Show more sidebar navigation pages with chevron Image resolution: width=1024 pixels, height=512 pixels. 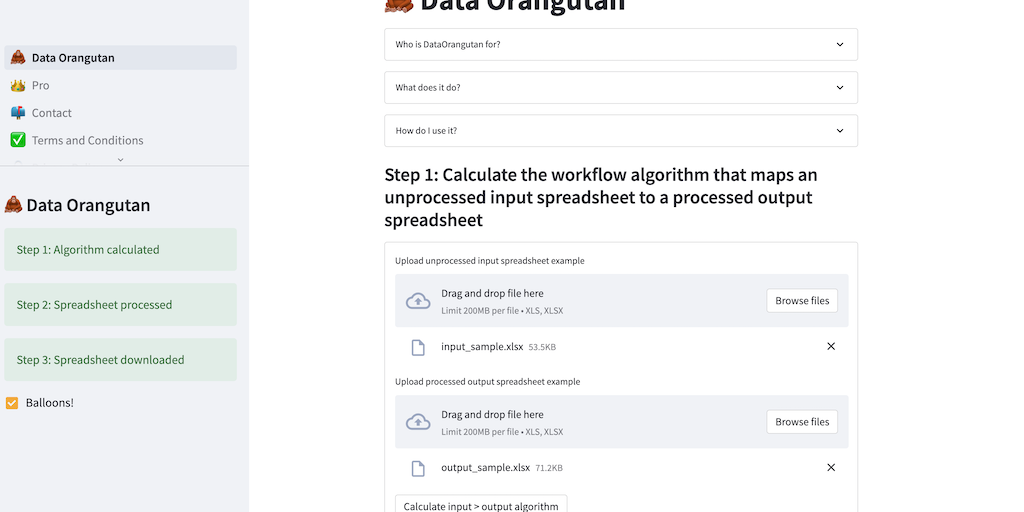click(120, 159)
